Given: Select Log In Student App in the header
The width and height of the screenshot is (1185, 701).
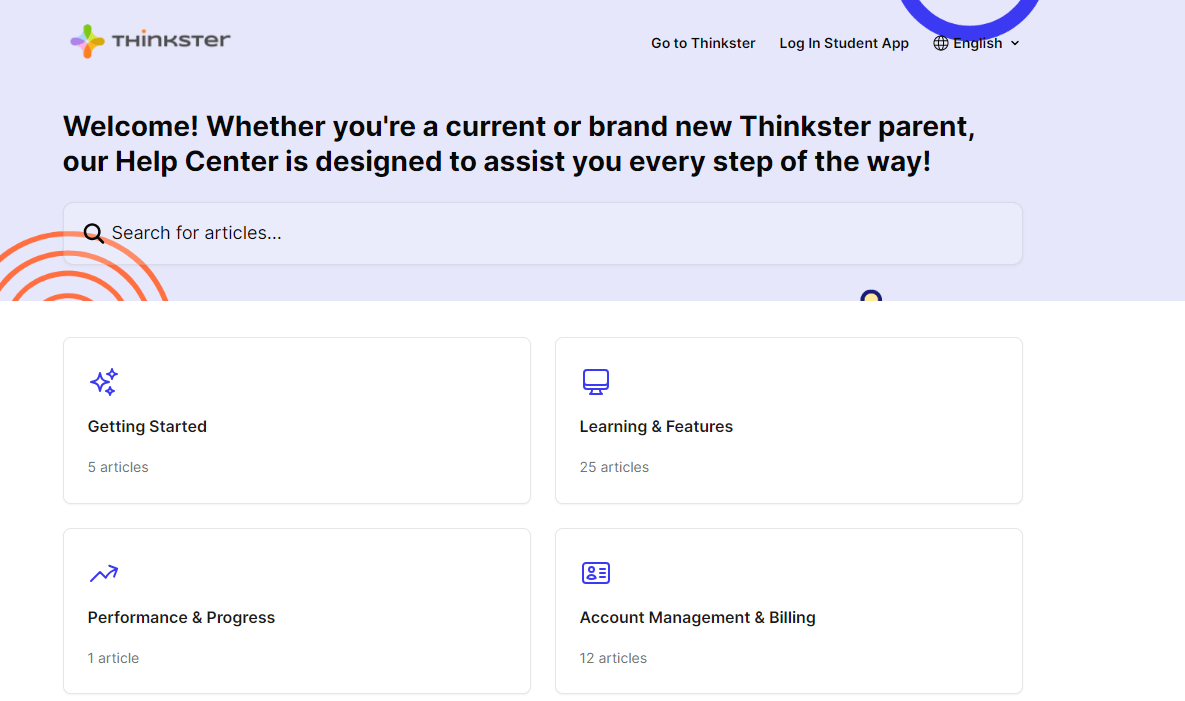Looking at the screenshot, I should click(843, 43).
